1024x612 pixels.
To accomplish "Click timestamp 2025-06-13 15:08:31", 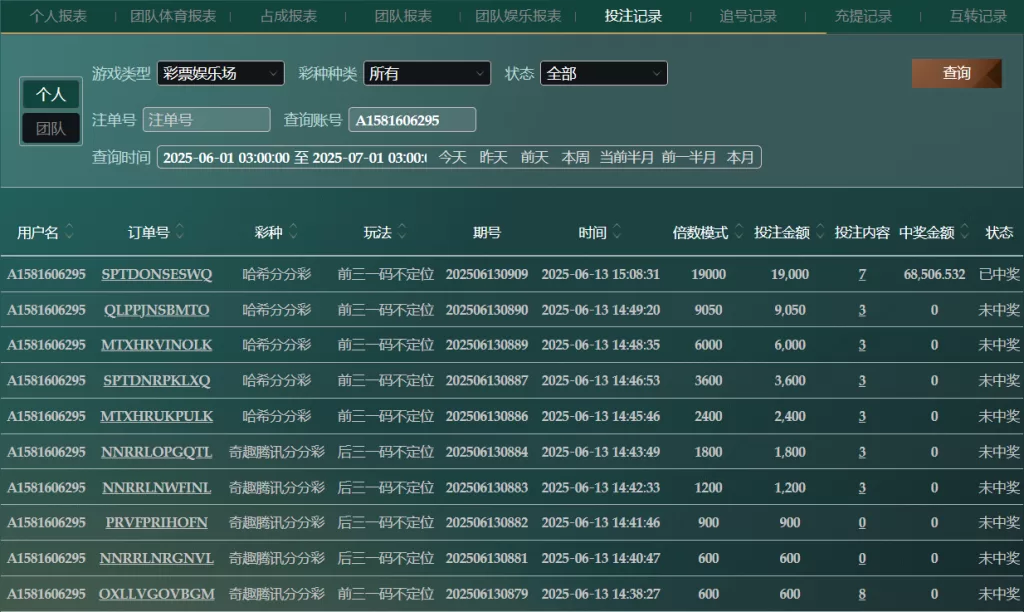I will (x=600, y=274).
